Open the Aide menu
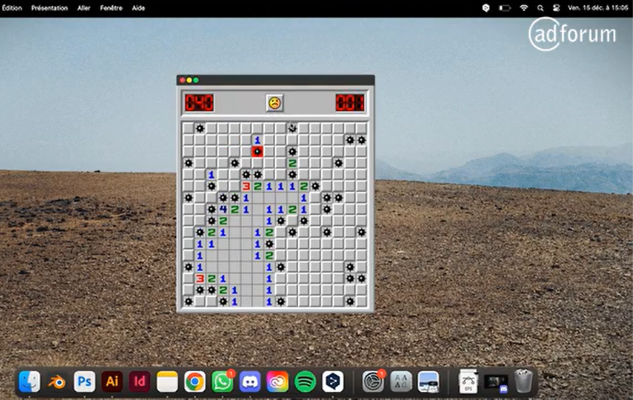This screenshot has width=633, height=400. pyautogui.click(x=139, y=7)
